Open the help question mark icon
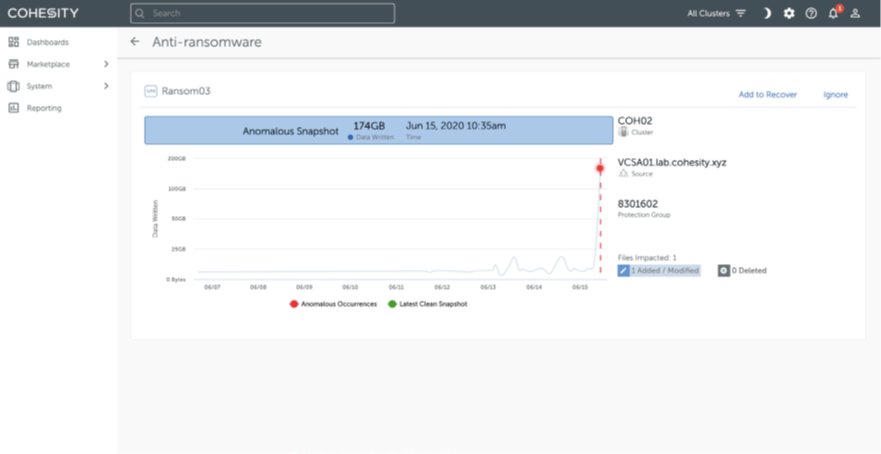881x454 pixels. click(811, 13)
